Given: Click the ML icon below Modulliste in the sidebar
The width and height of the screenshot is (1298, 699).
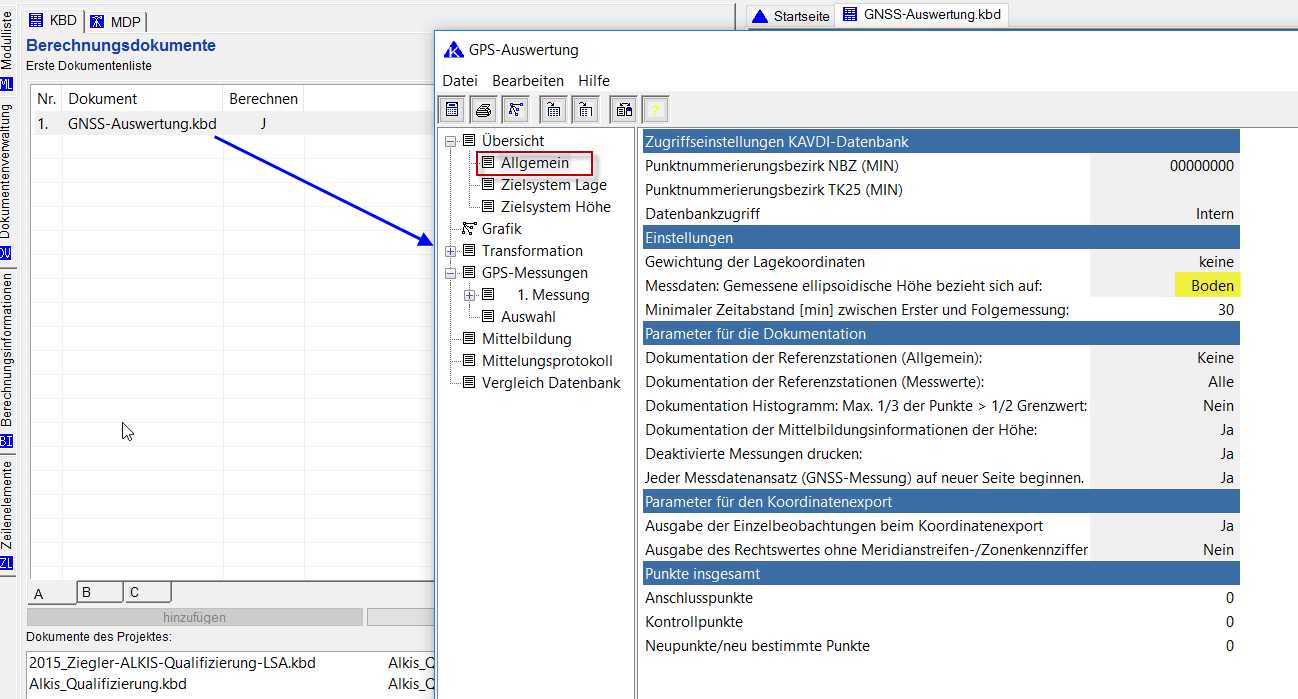Looking at the screenshot, I should pyautogui.click(x=7, y=84).
